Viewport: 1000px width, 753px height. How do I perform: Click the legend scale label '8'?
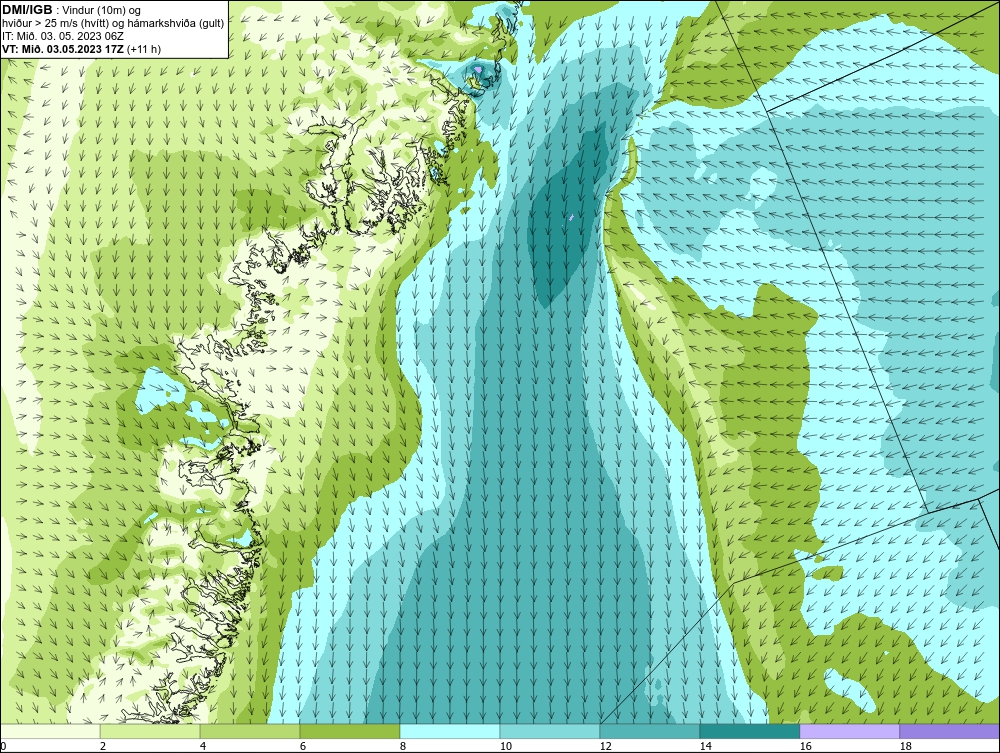coord(402,746)
